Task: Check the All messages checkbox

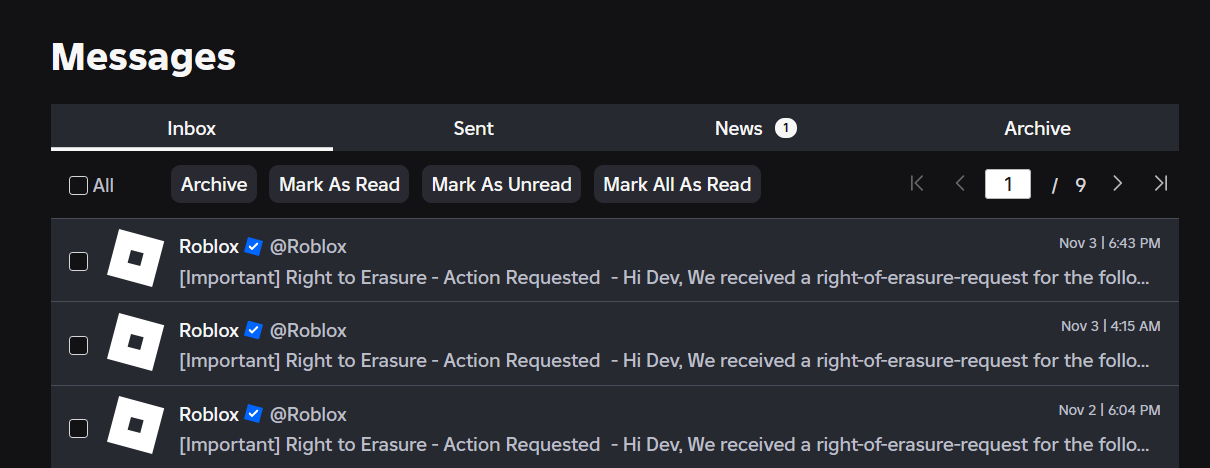Action: coord(78,185)
